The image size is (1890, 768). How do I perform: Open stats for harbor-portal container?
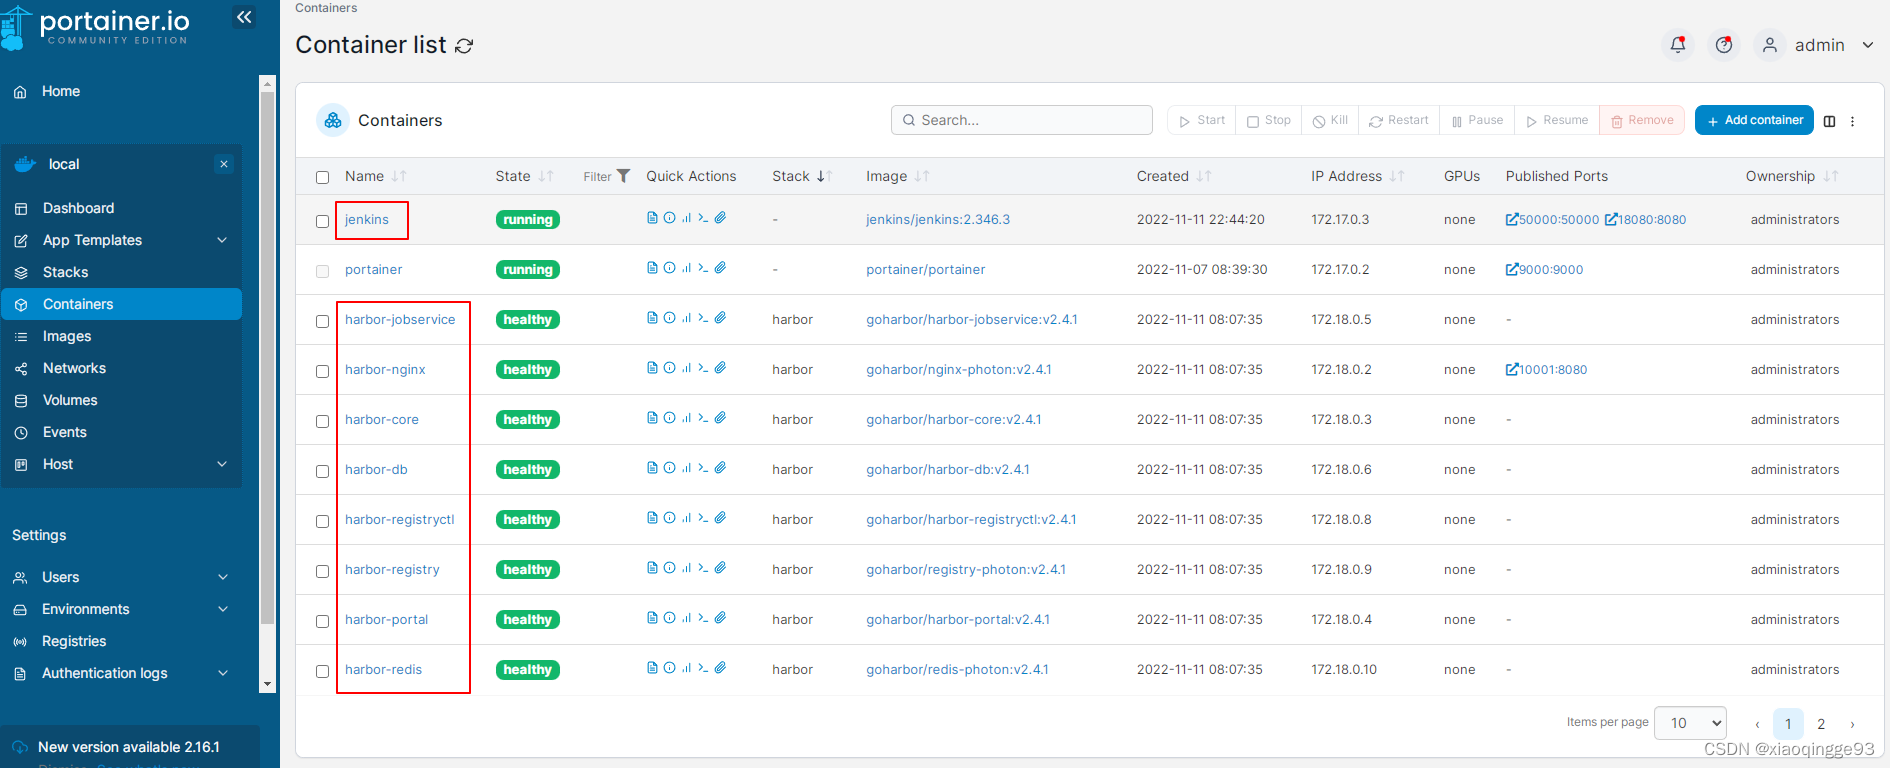686,618
